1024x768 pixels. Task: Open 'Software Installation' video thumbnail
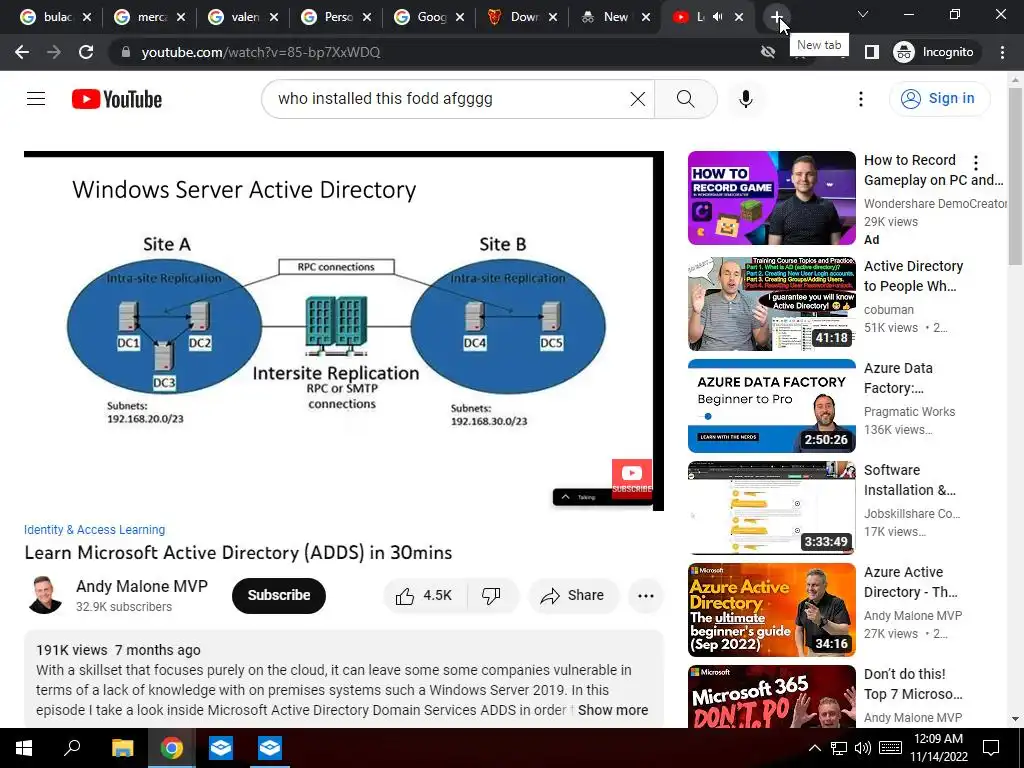[771, 507]
